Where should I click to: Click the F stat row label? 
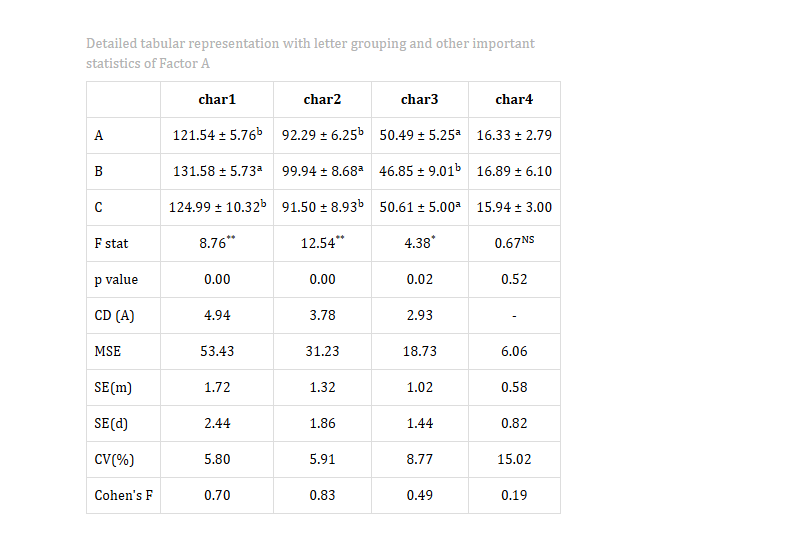(x=111, y=243)
